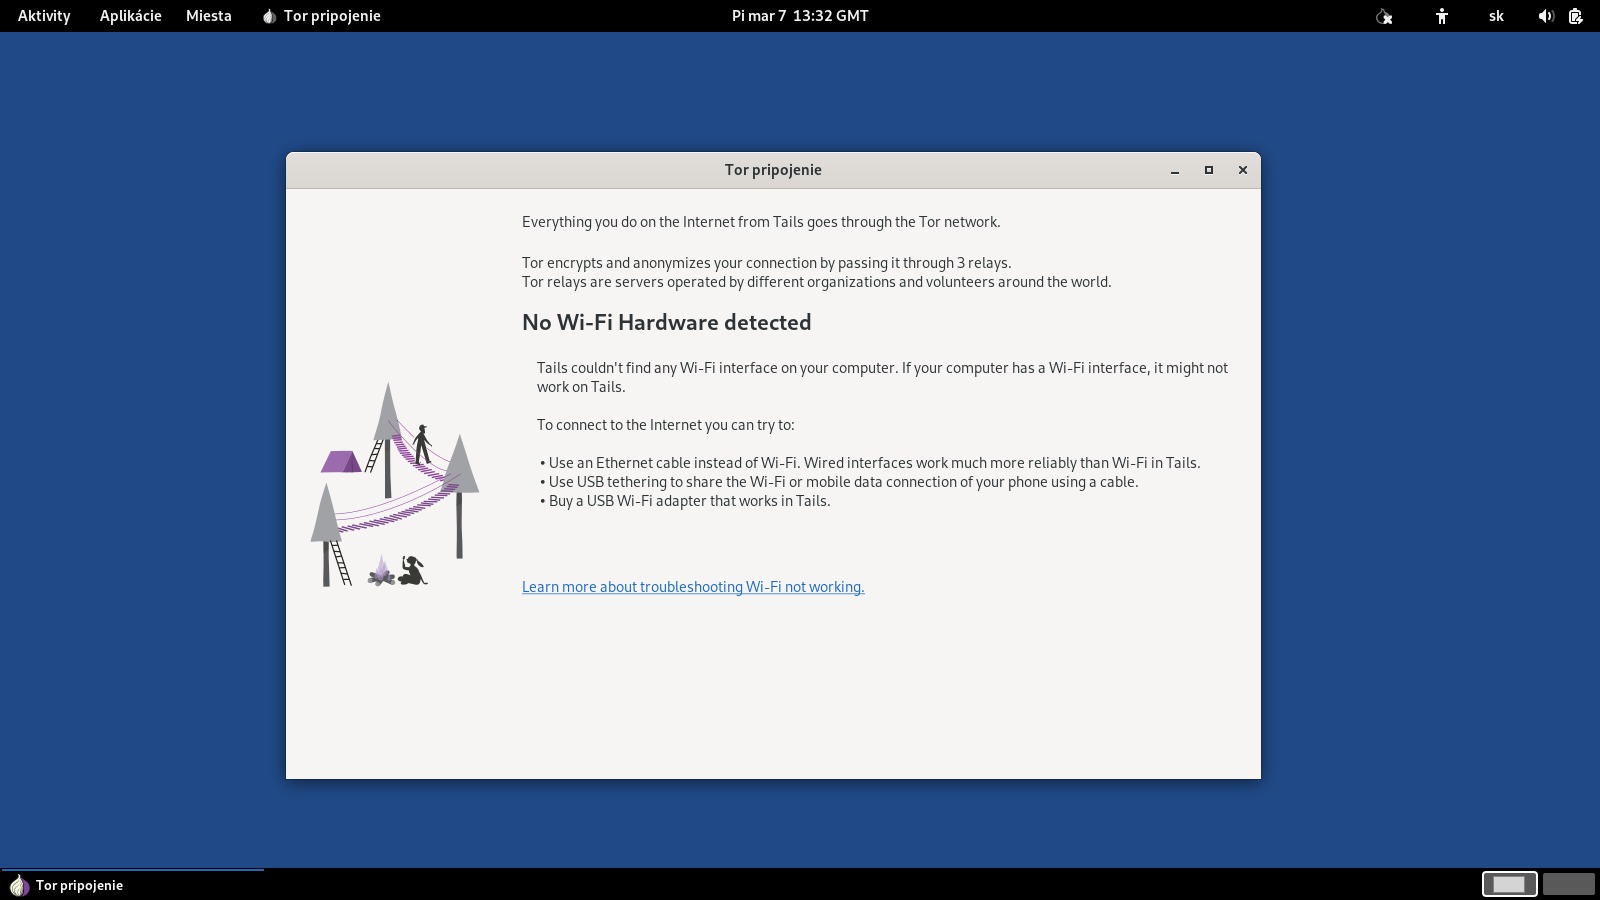Maximize the Tor pripojenie window

click(1209, 170)
